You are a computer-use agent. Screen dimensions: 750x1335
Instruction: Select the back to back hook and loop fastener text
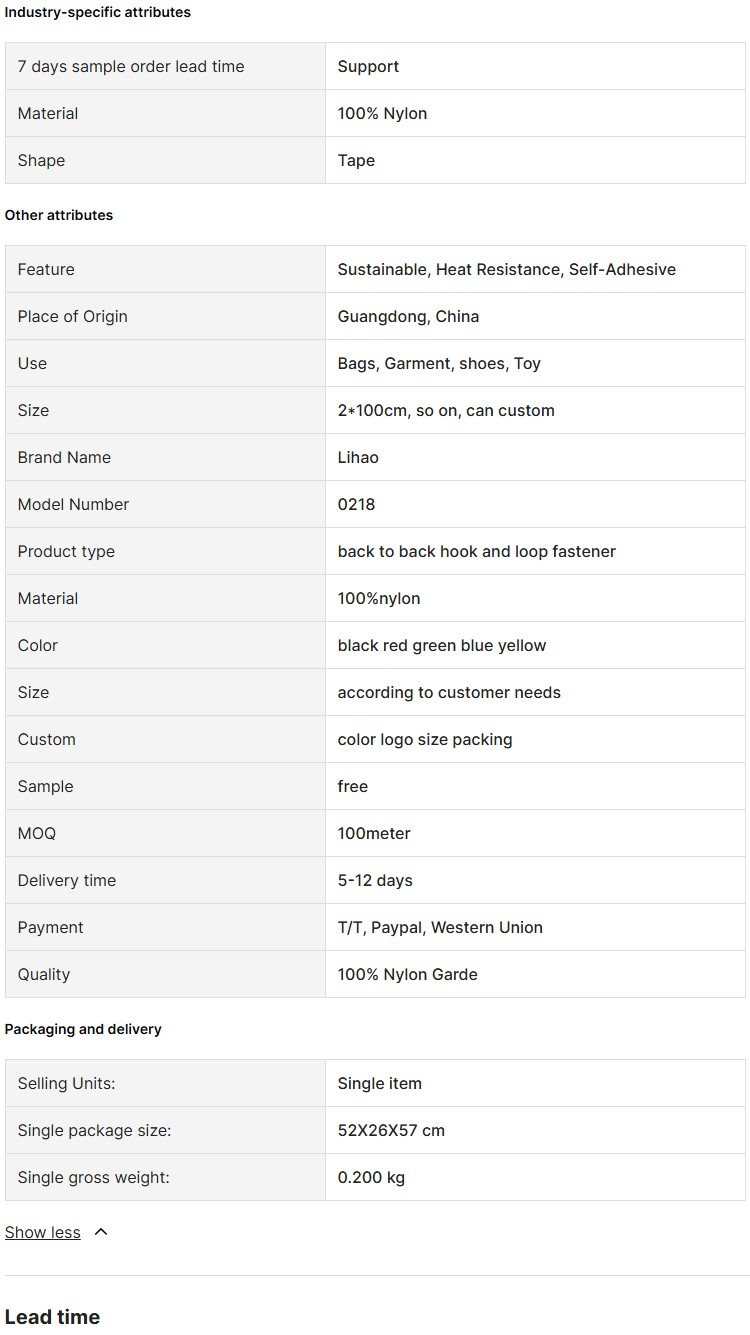[477, 551]
